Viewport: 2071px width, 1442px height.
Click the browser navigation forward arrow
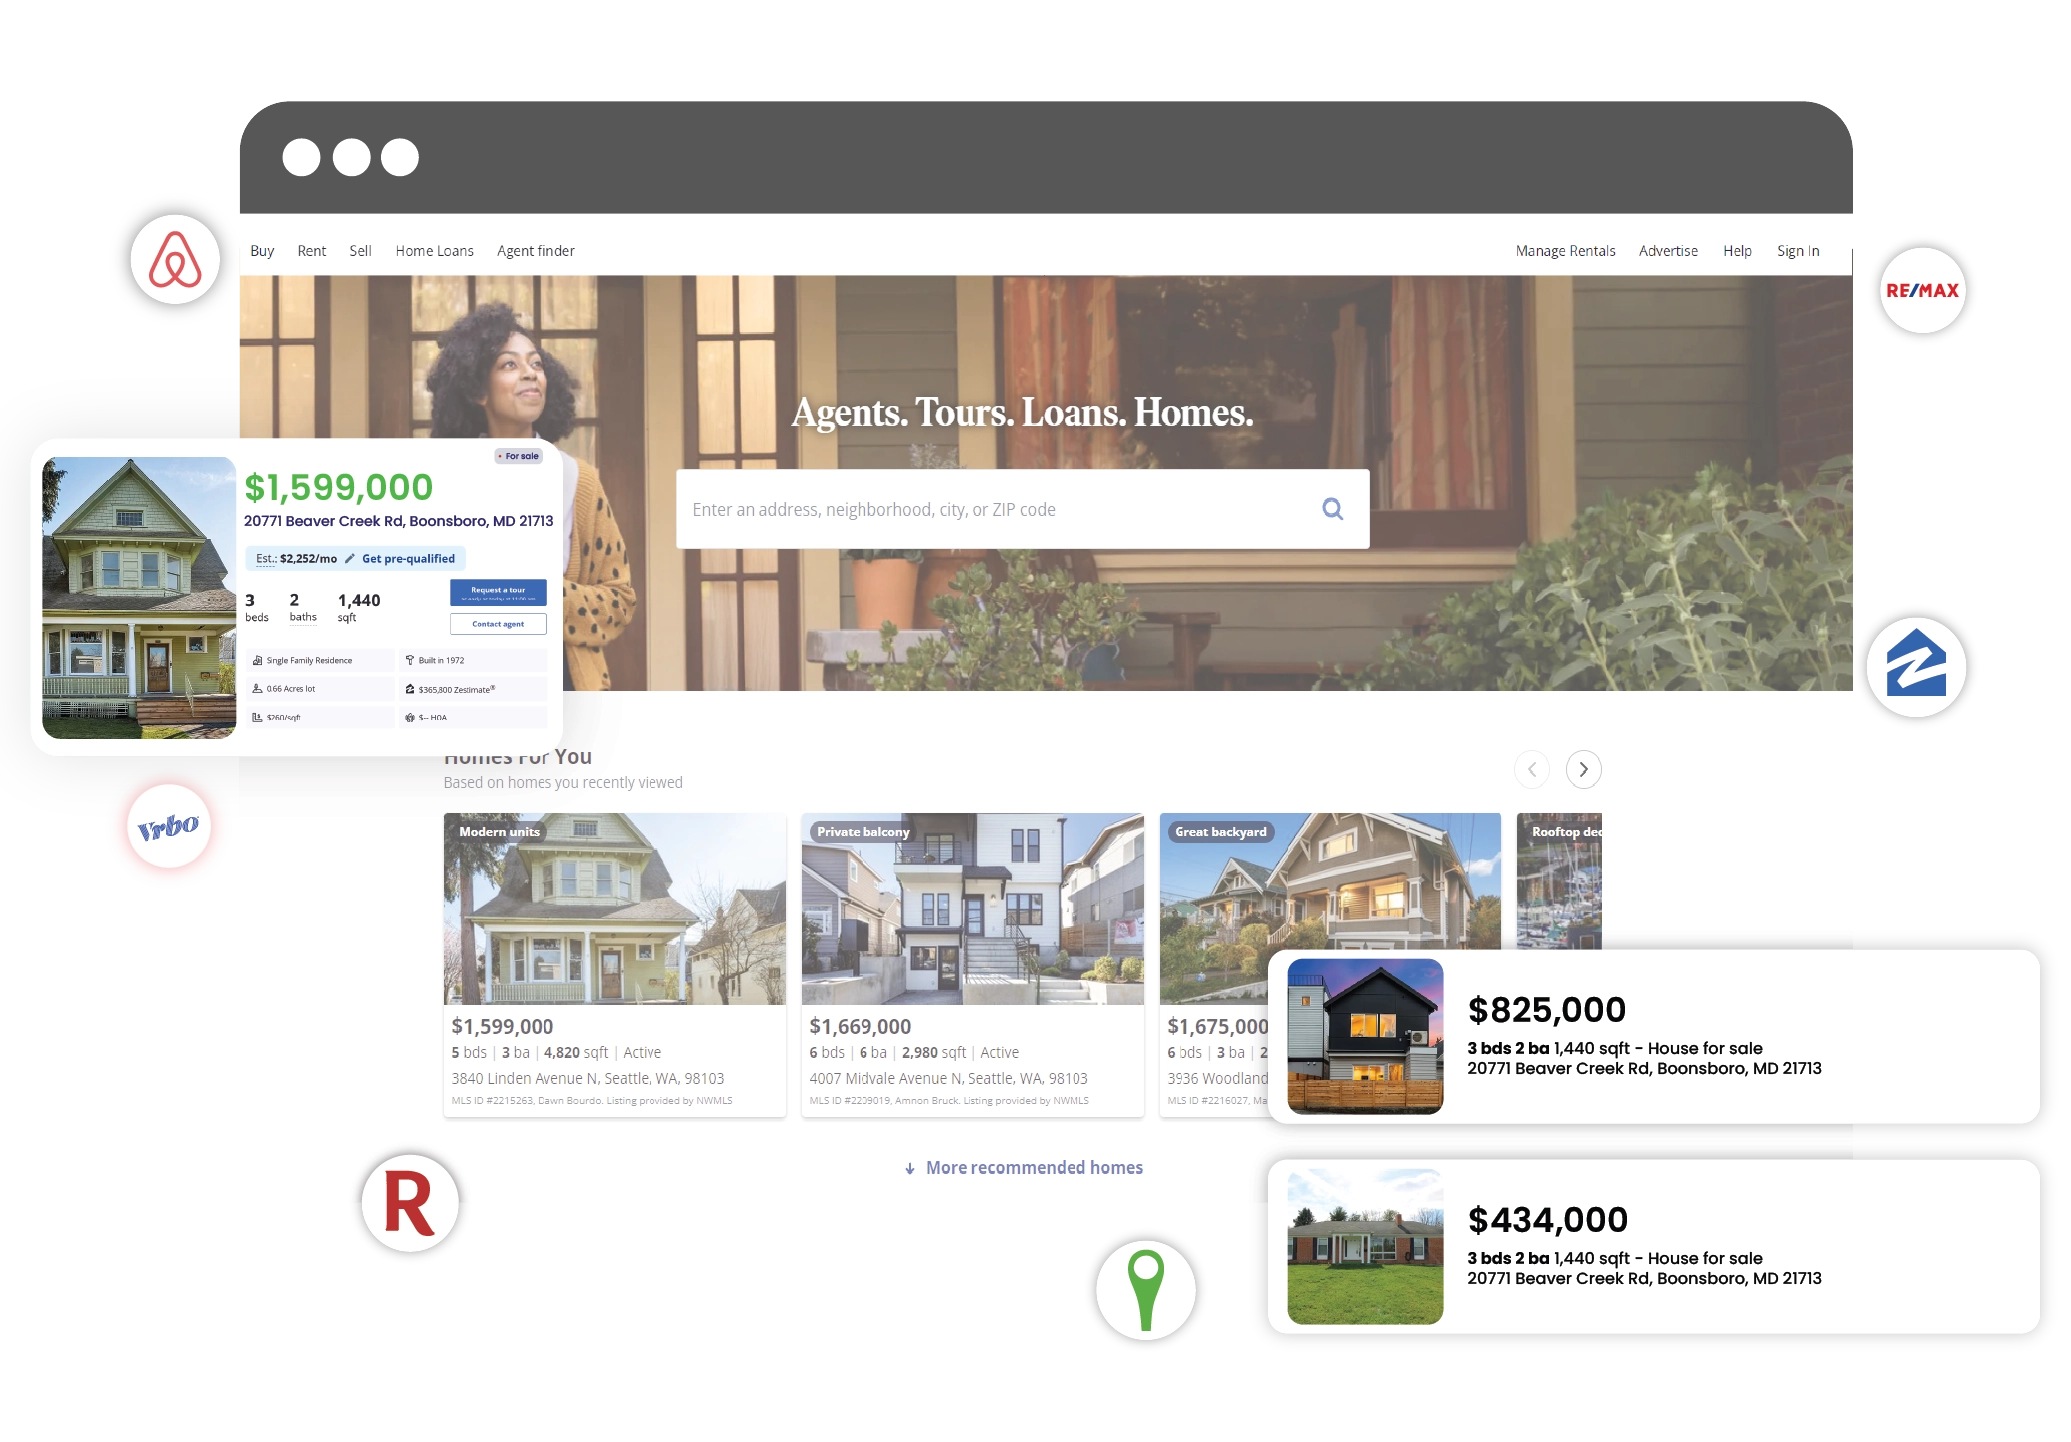pos(1586,770)
